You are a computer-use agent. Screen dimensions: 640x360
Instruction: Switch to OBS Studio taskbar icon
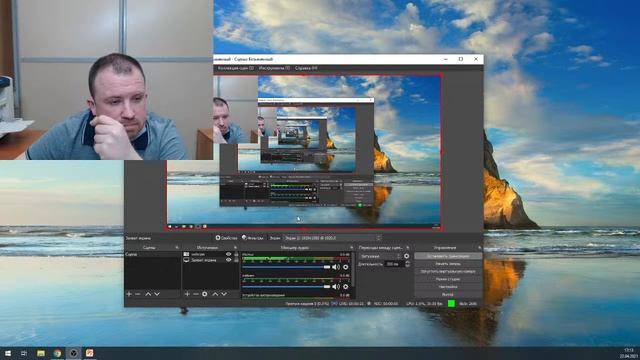(x=73, y=353)
